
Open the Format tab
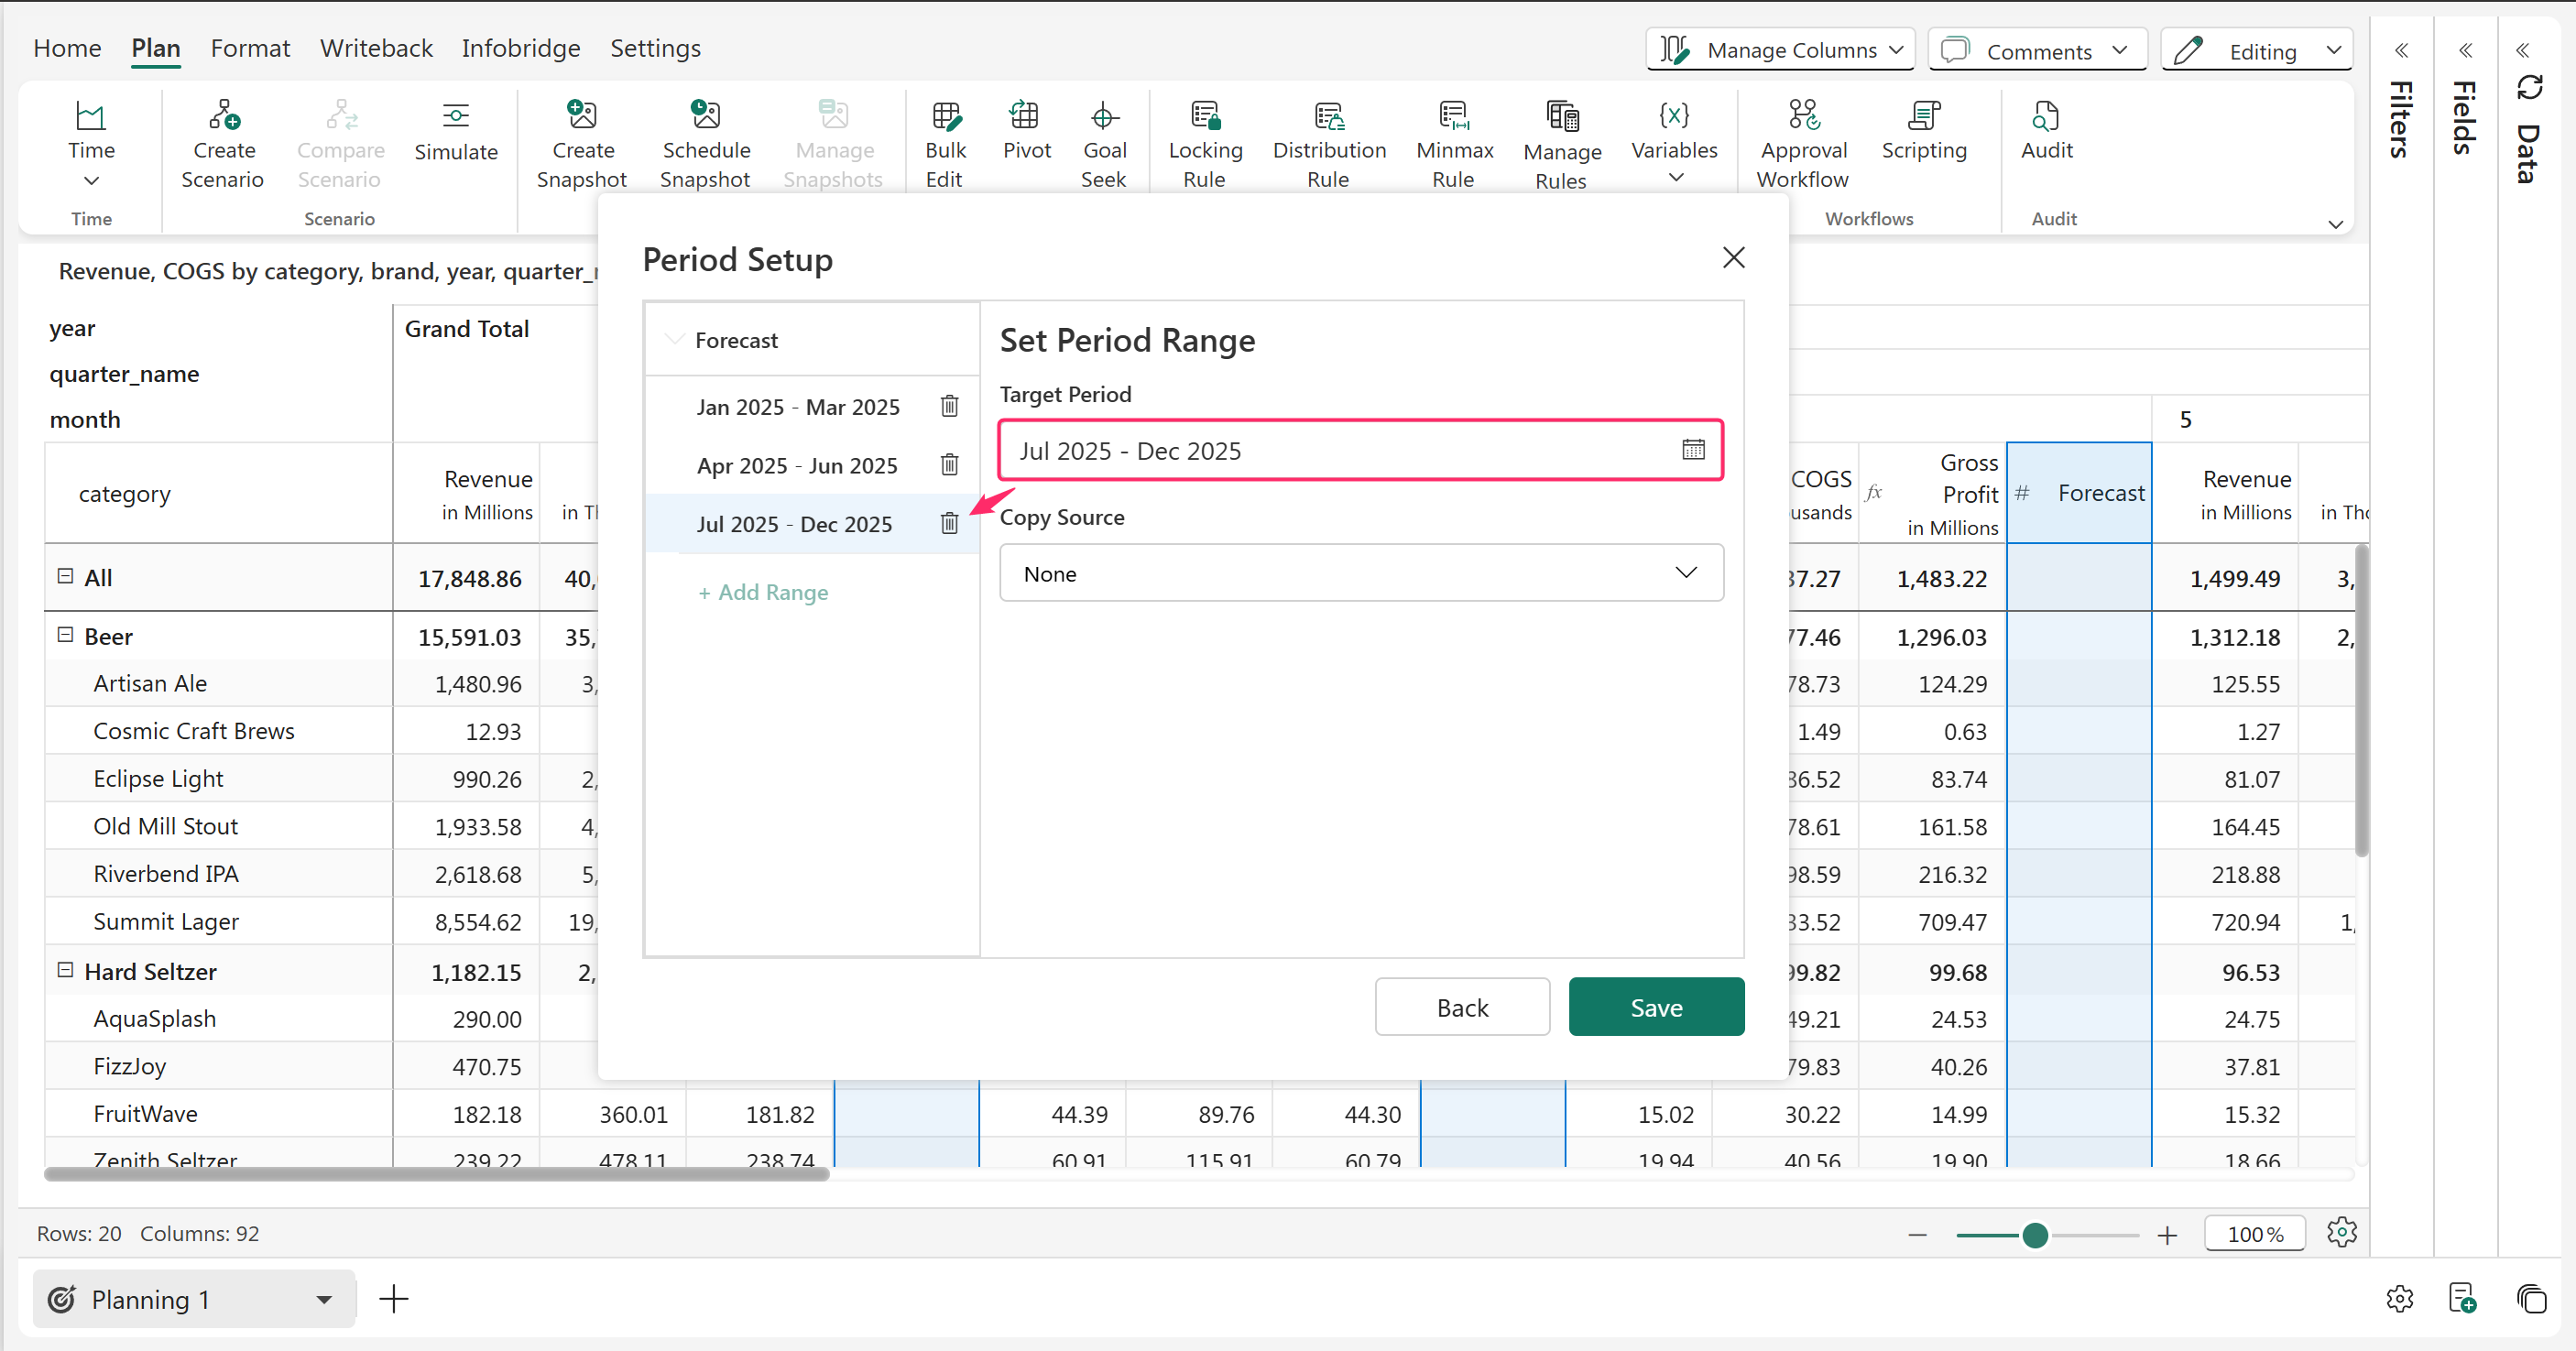click(x=250, y=48)
